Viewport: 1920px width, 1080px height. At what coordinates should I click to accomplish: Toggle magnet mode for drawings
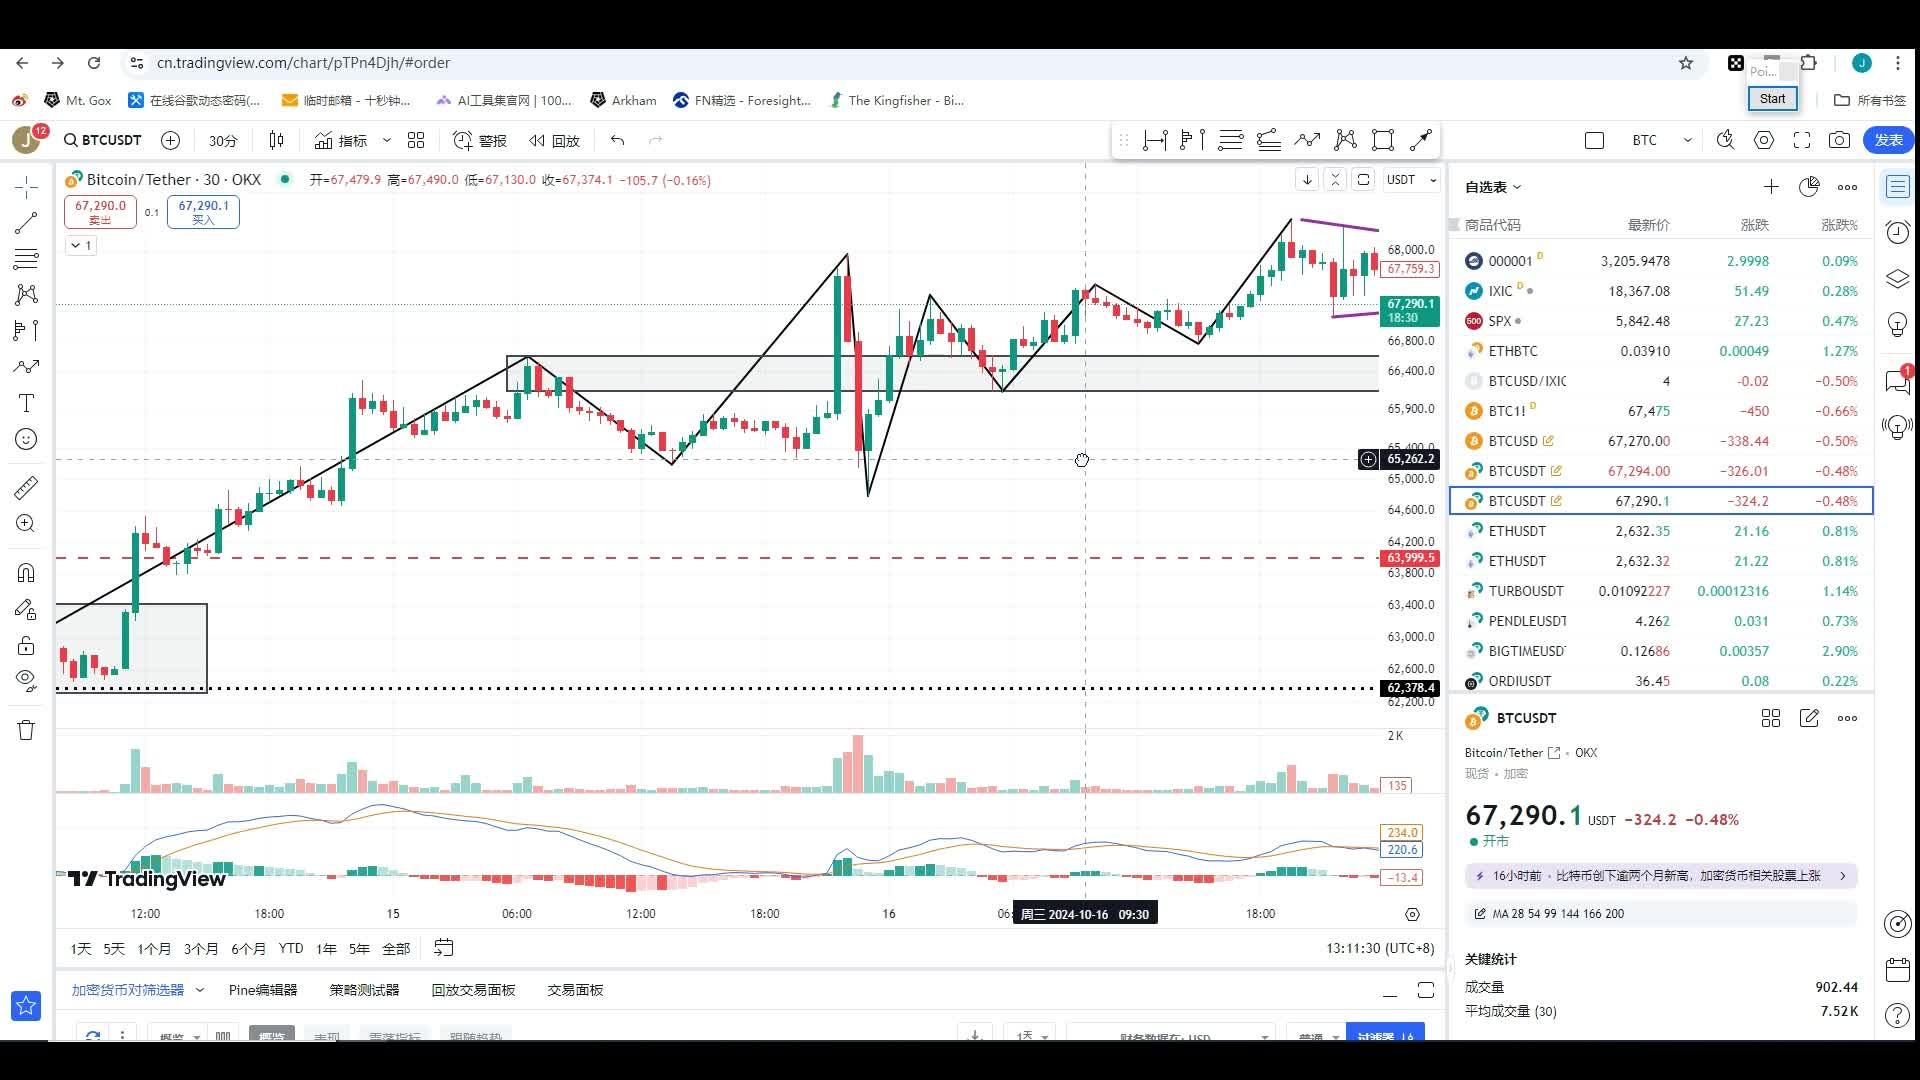click(x=26, y=573)
